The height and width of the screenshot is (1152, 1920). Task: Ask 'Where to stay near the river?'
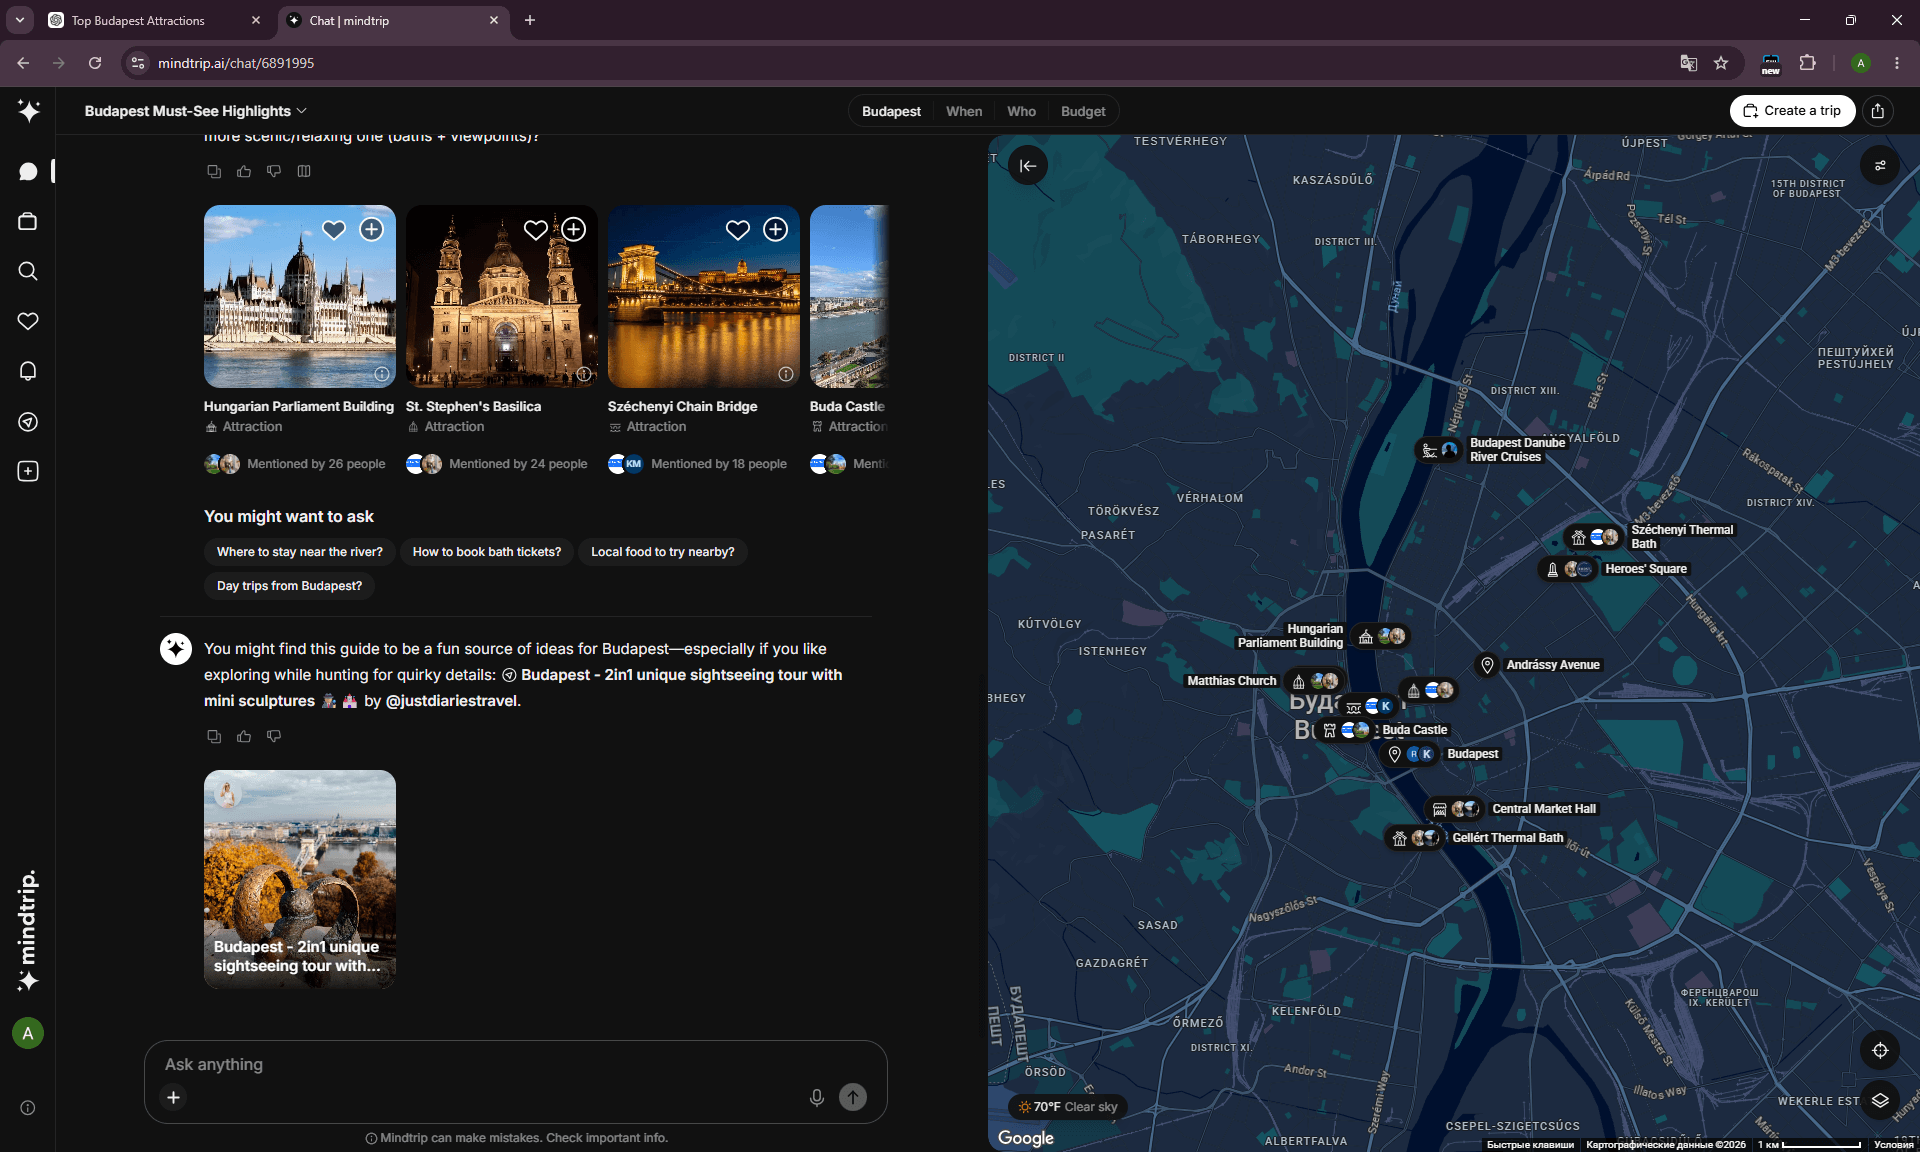(x=300, y=552)
